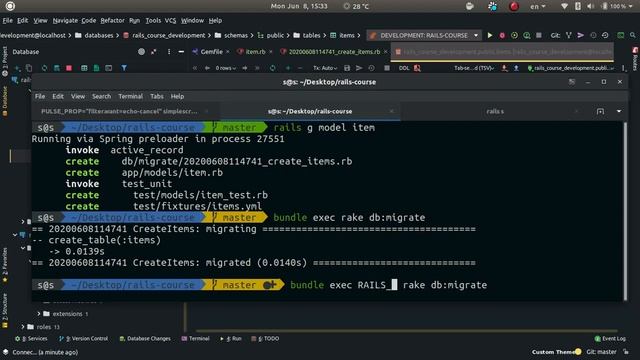Click the terminal window vertical scrollbar
The height and width of the screenshot is (360, 640).
[624, 211]
